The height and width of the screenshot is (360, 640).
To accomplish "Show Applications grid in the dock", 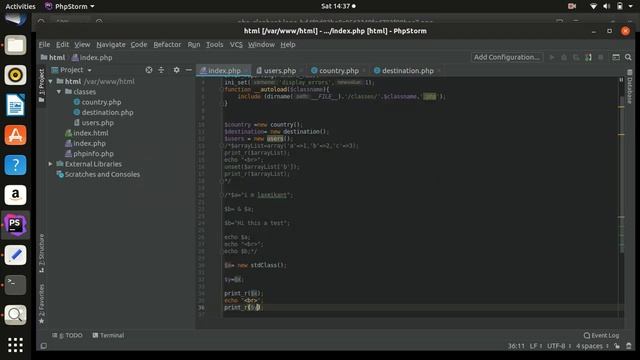I will [16, 345].
